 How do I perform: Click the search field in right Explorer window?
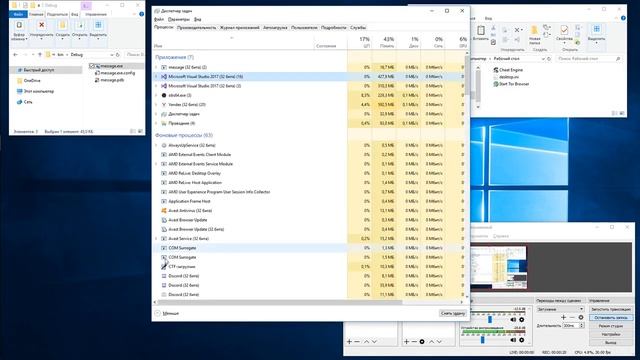(x=589, y=59)
